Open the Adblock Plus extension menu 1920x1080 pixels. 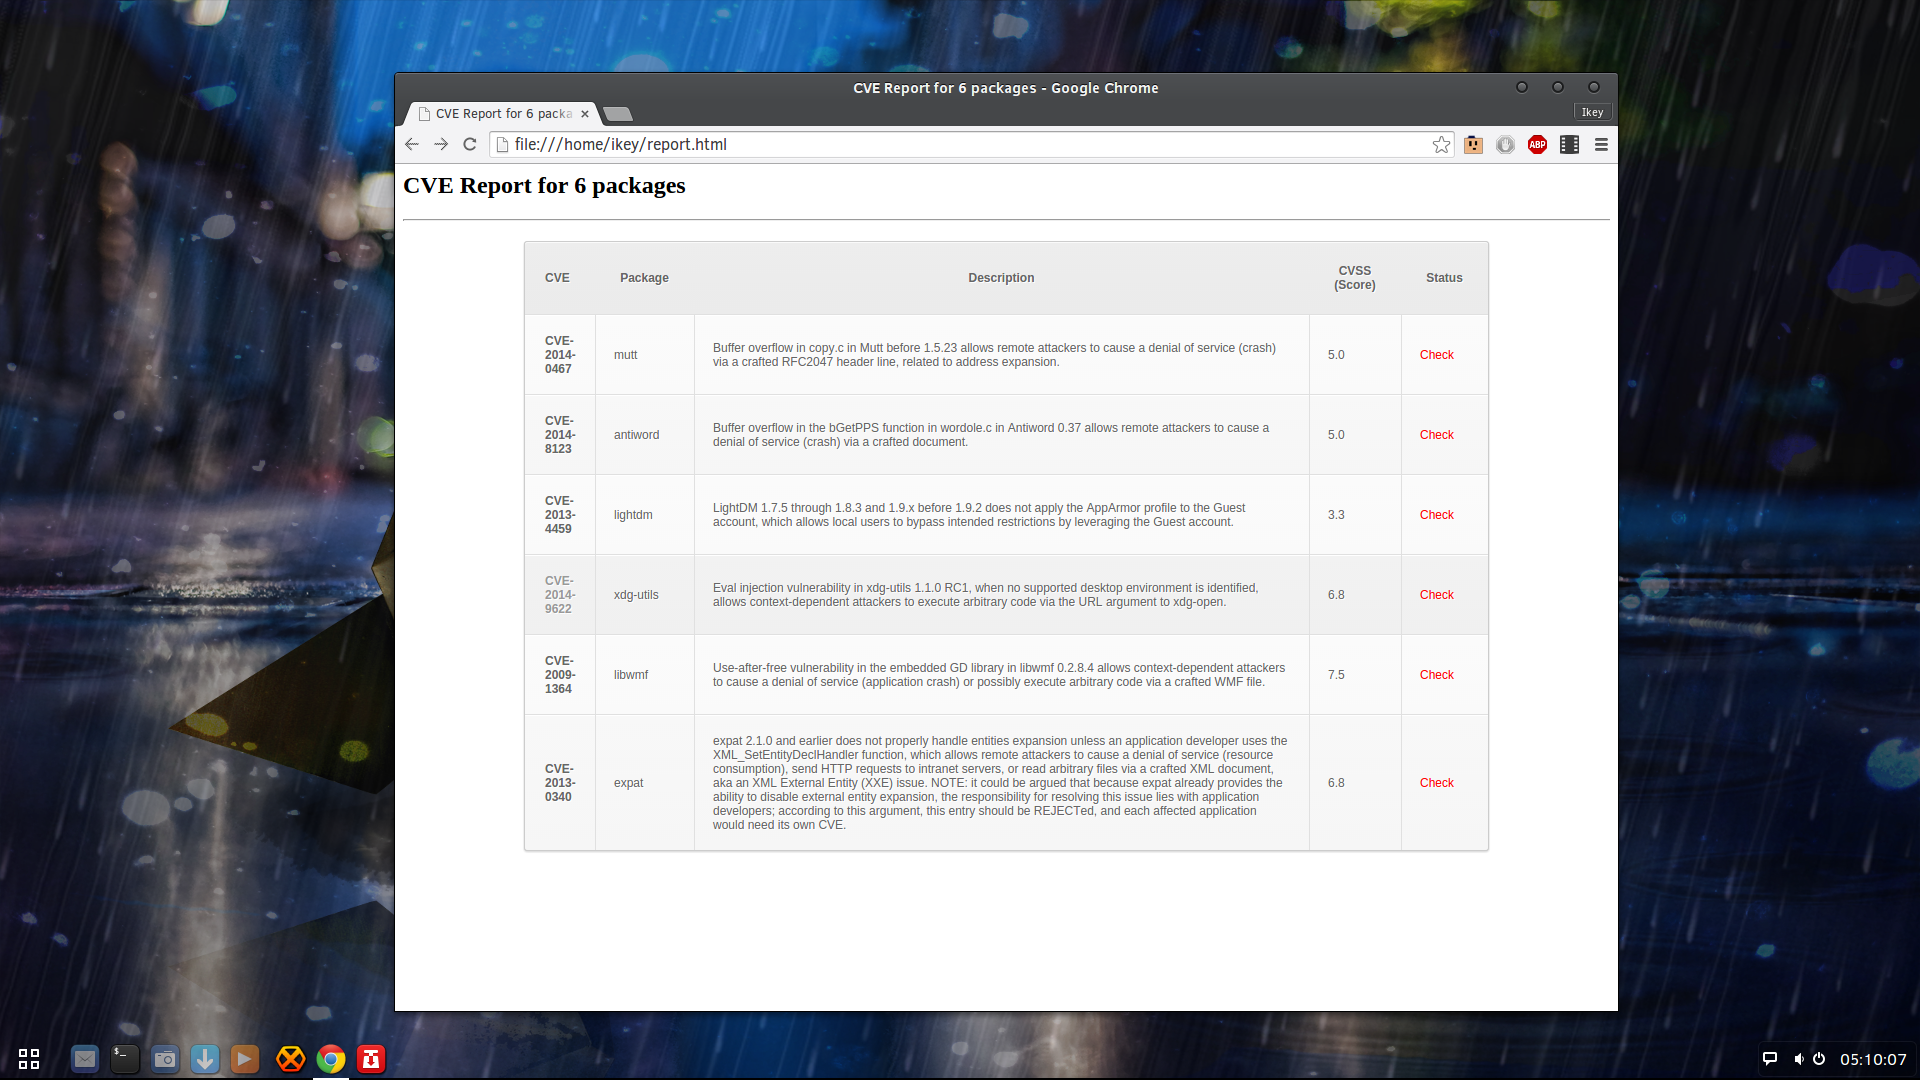pyautogui.click(x=1537, y=145)
